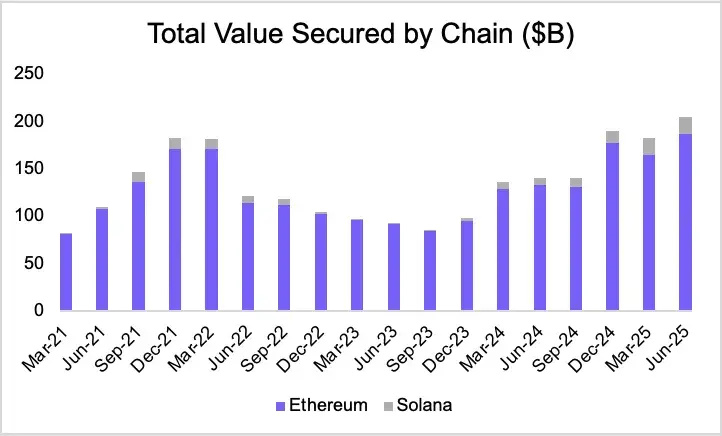This screenshot has height=436, width=722.
Task: Select the Solana segment atop Mar-25 bar
Action: [x=649, y=146]
